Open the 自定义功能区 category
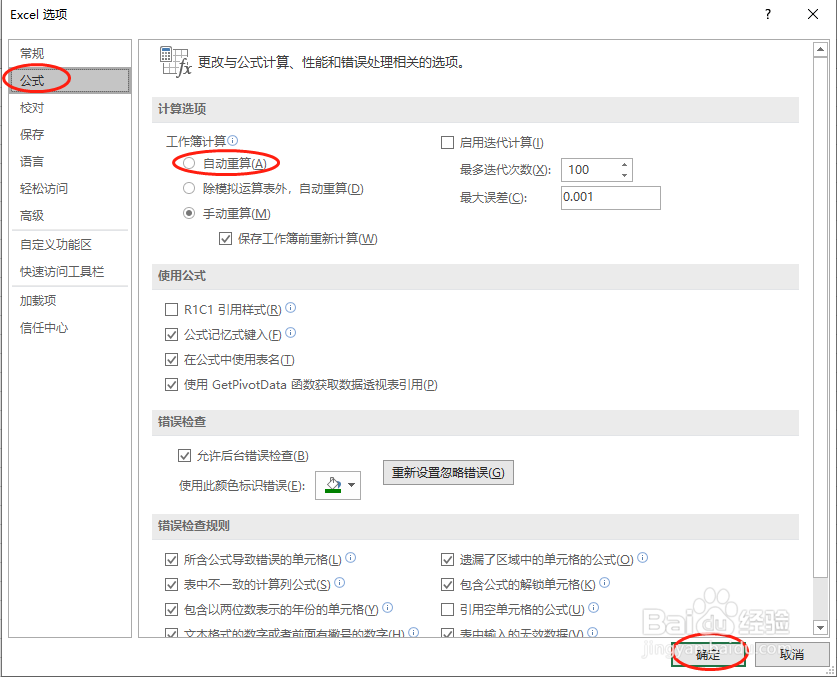The image size is (837, 677). (x=70, y=245)
